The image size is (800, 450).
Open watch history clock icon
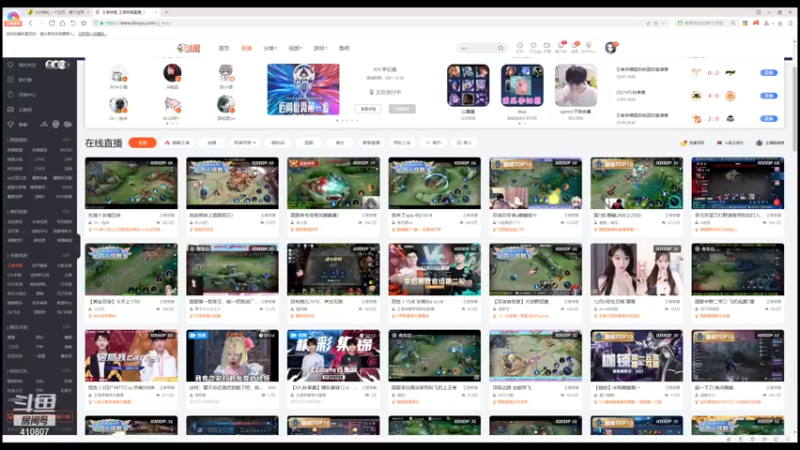(519, 46)
